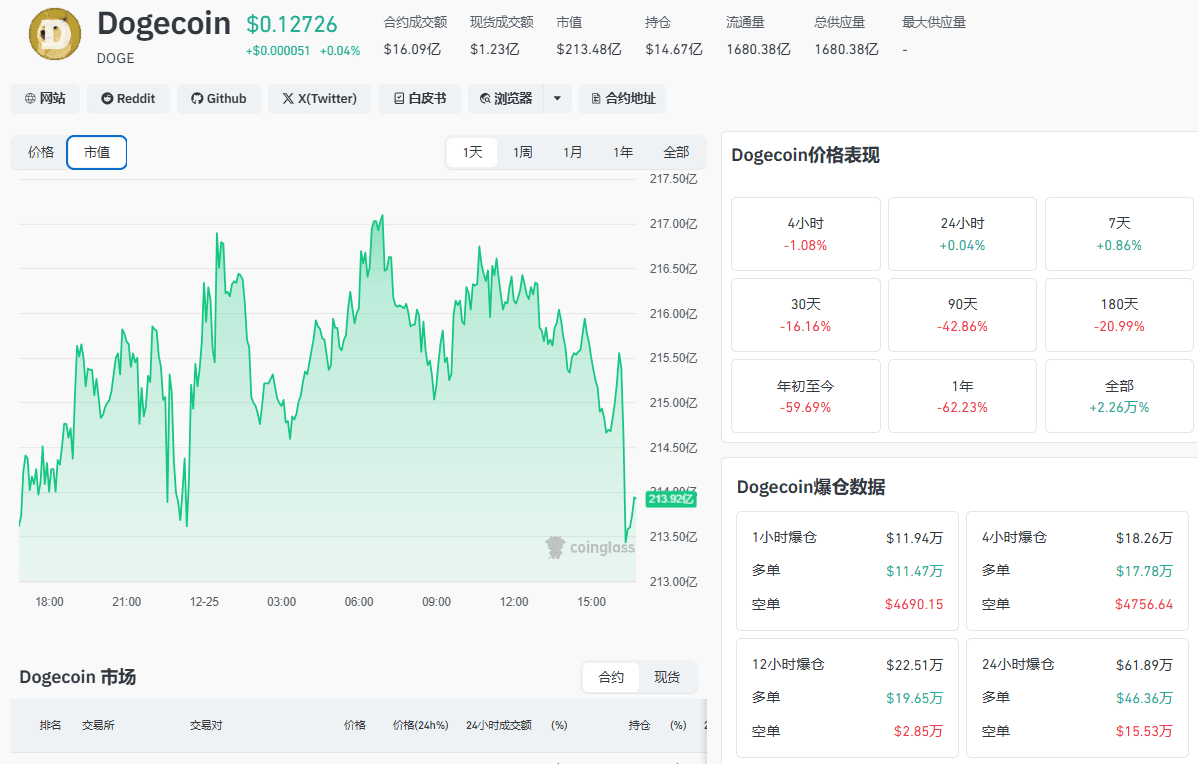Click the 24小时 performance card
The width and height of the screenshot is (1198, 764).
[x=963, y=234]
